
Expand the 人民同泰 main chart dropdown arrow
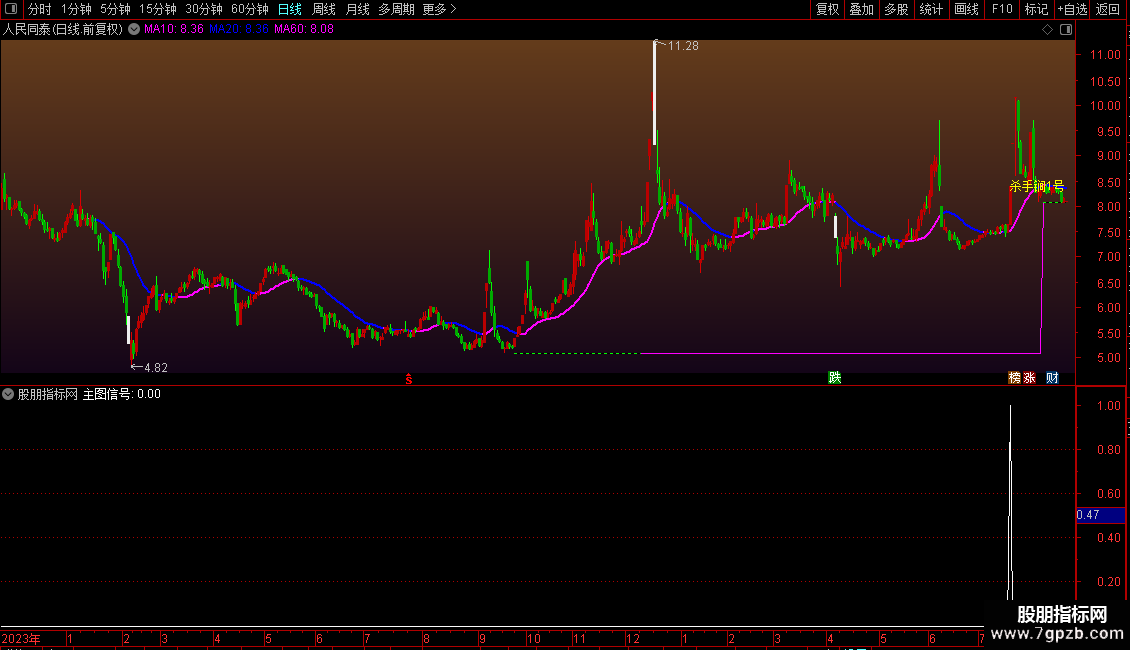pyautogui.click(x=134, y=30)
